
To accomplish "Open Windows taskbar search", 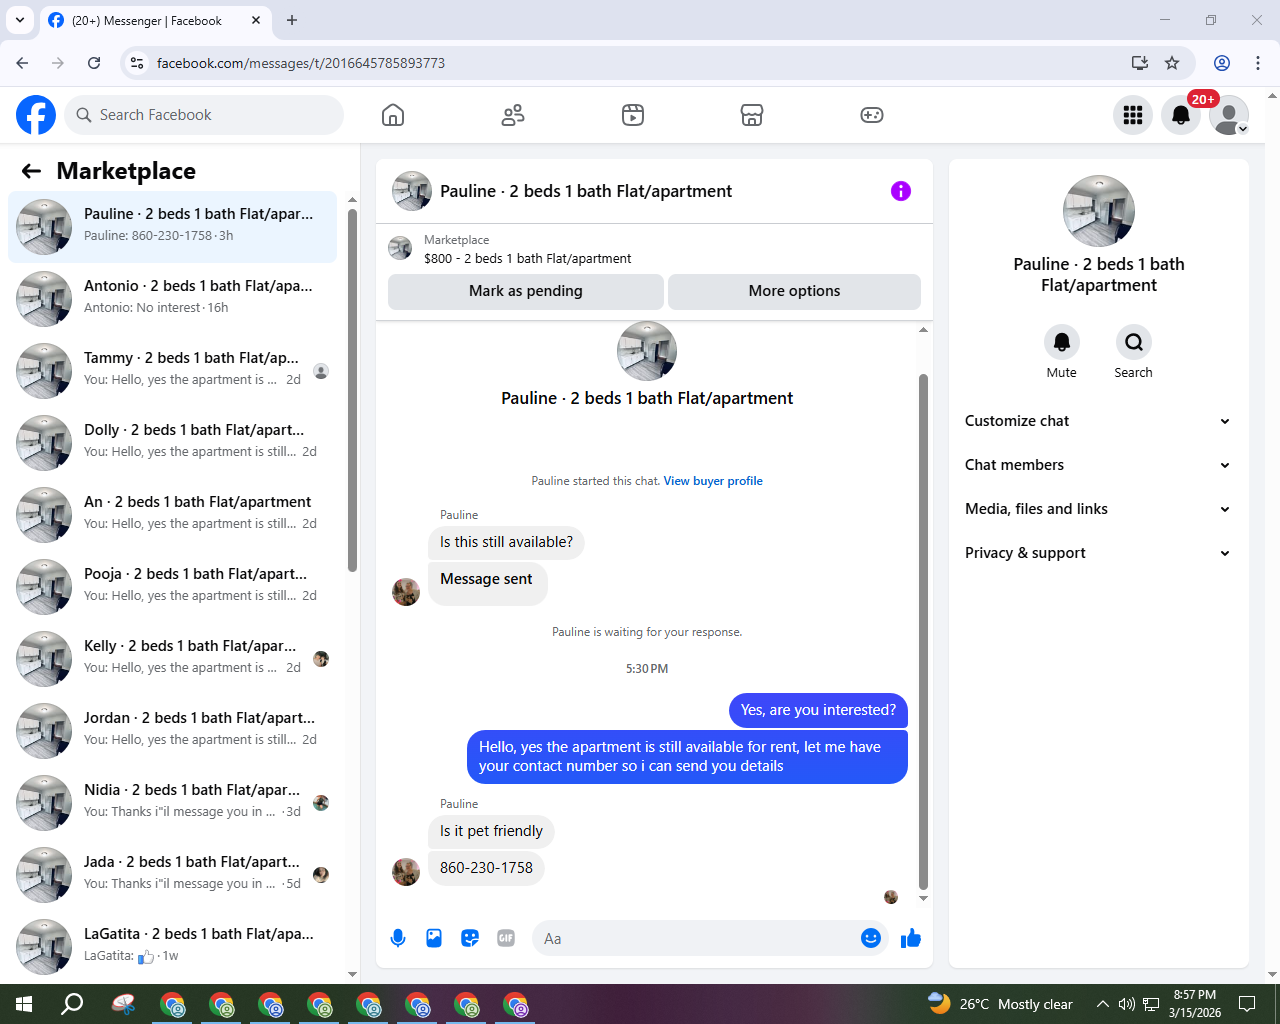I will (72, 1004).
